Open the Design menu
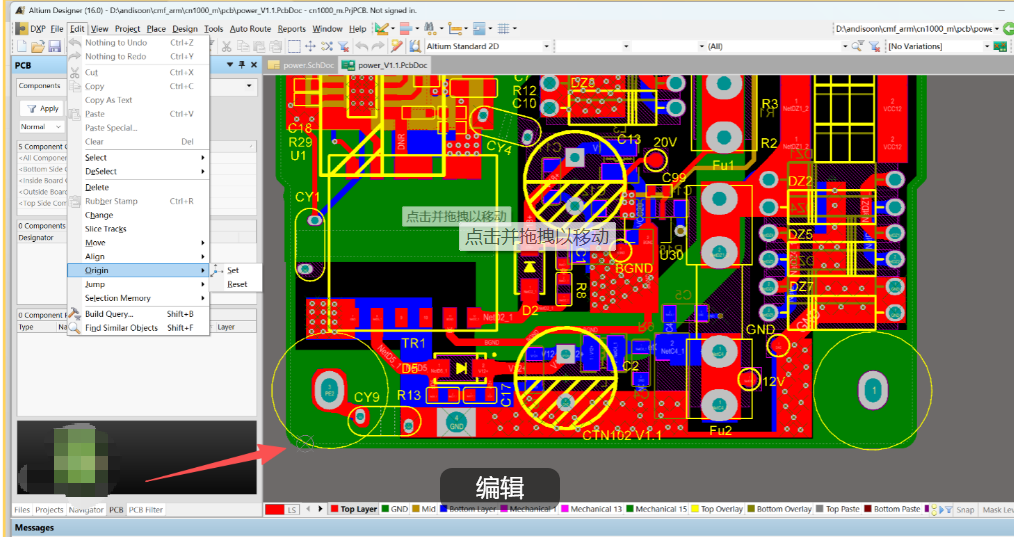The width and height of the screenshot is (1014, 537). point(185,28)
